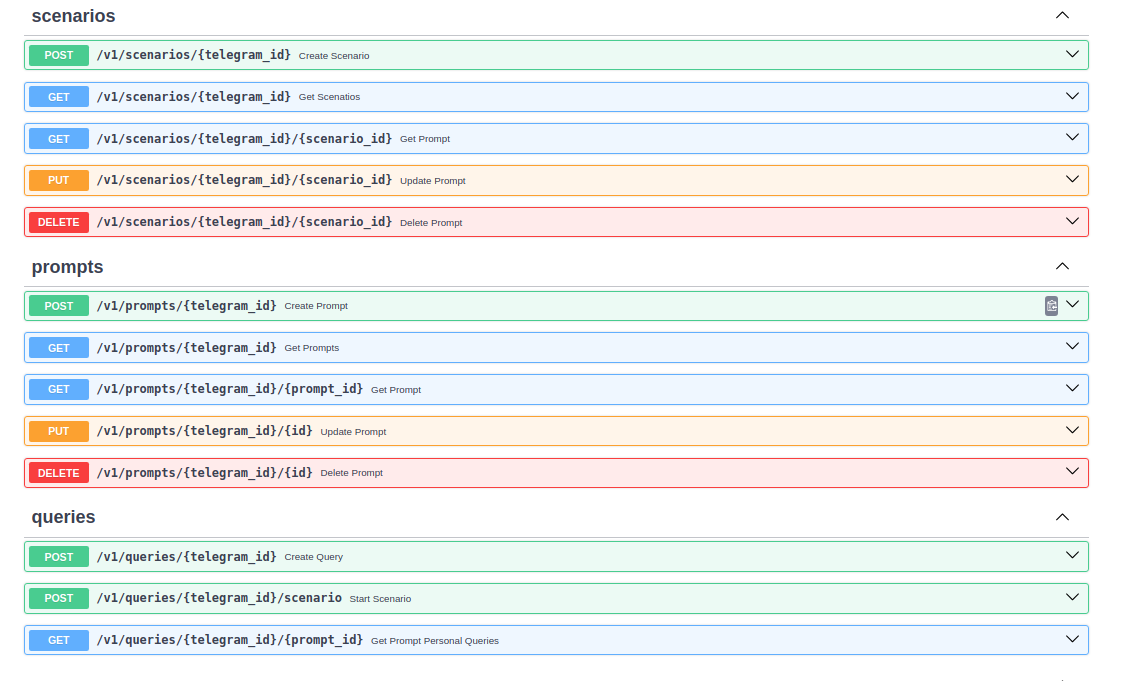Expand the POST Create Scenario endpoint chevron

click(1072, 55)
